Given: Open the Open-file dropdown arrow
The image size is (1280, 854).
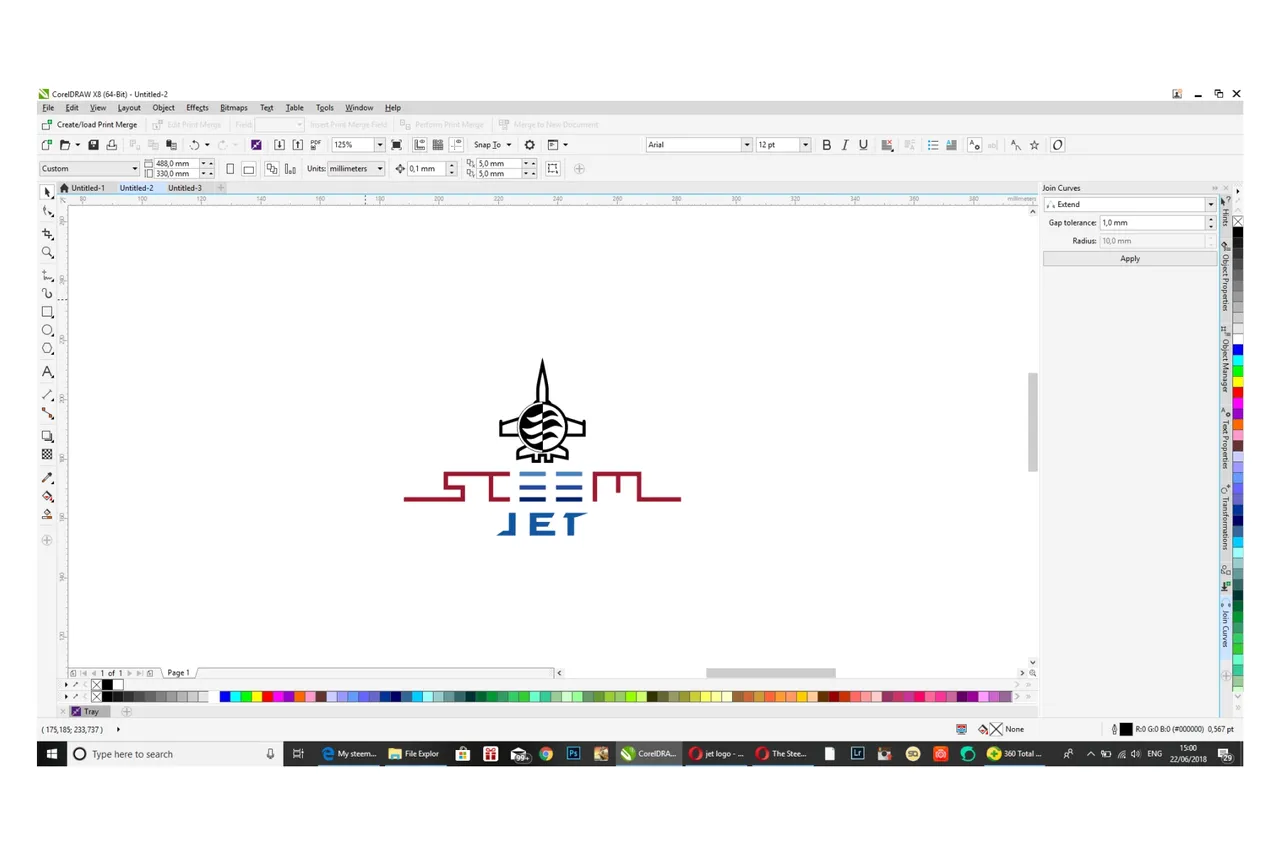Looking at the screenshot, I should (x=76, y=145).
